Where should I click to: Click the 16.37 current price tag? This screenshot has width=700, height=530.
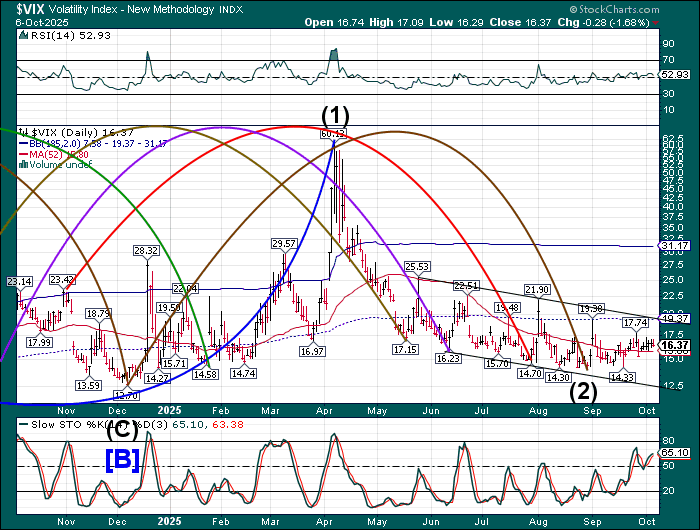click(676, 345)
